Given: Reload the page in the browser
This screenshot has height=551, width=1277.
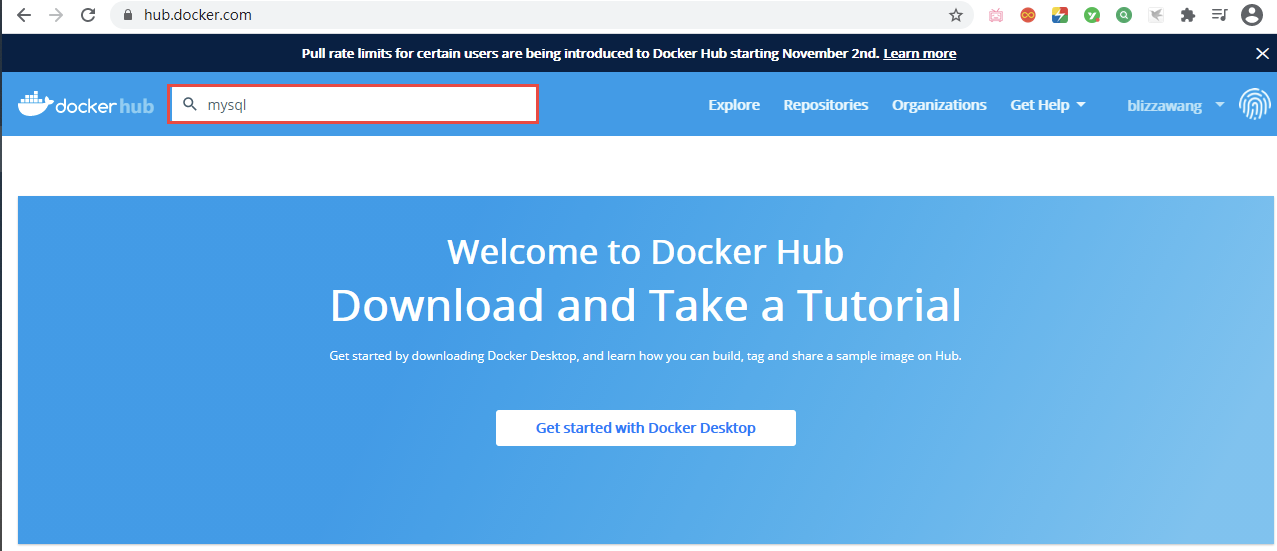Looking at the screenshot, I should 88,15.
